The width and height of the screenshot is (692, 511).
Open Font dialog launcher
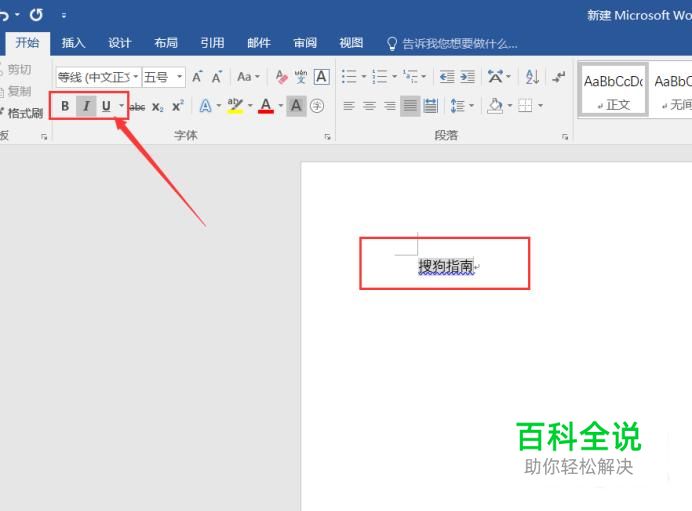point(327,137)
